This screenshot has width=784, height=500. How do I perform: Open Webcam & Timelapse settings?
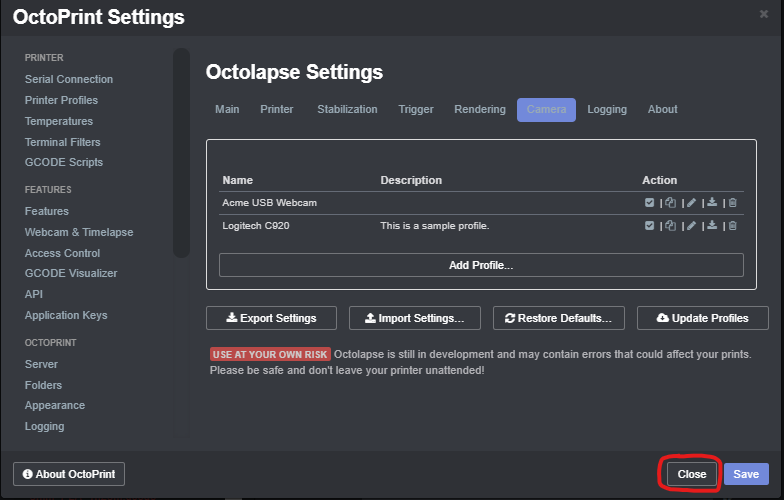[x=79, y=232]
